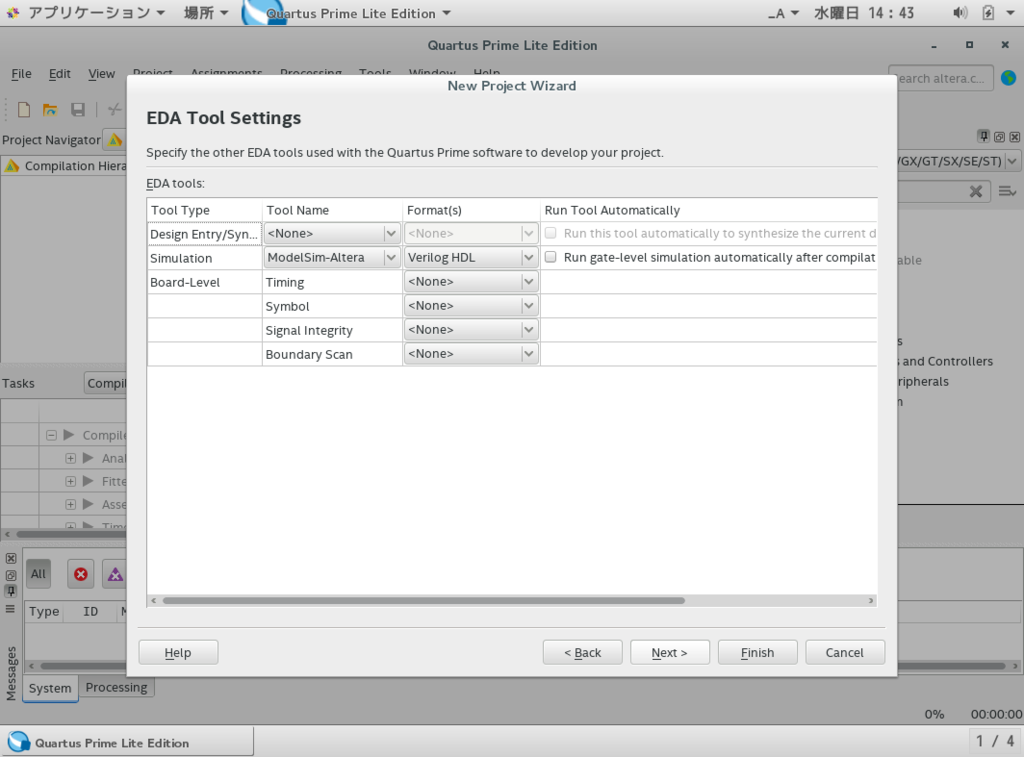Open the Edit menu
This screenshot has width=1024, height=757.
point(59,74)
